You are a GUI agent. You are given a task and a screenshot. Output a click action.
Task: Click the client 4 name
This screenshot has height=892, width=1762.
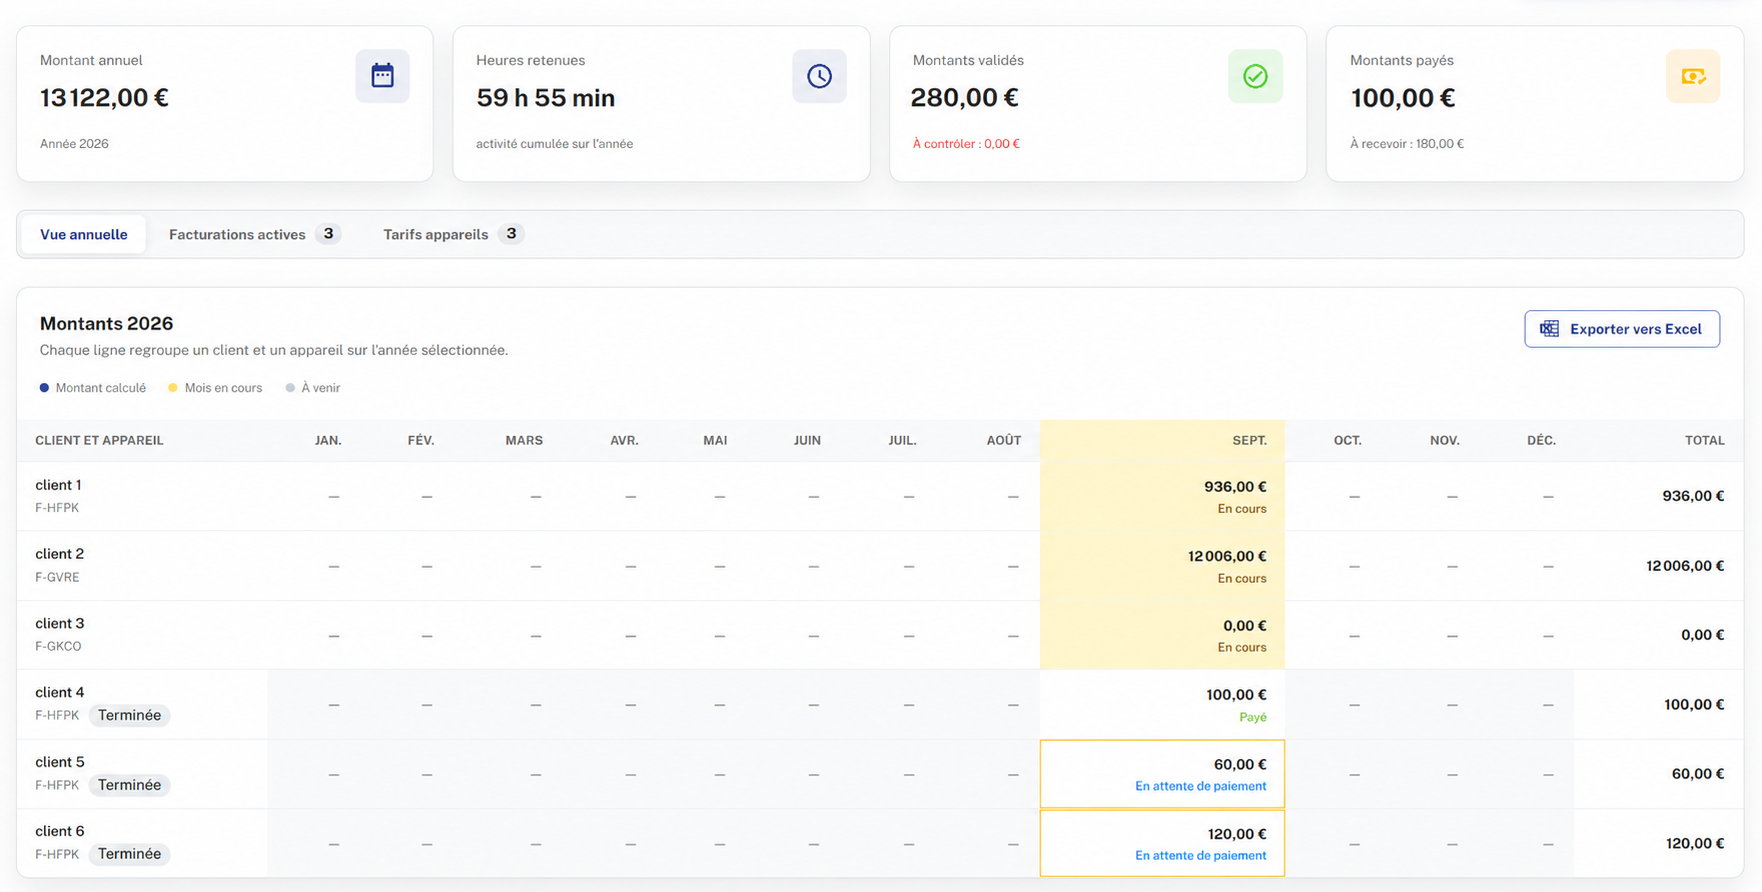[x=60, y=692]
